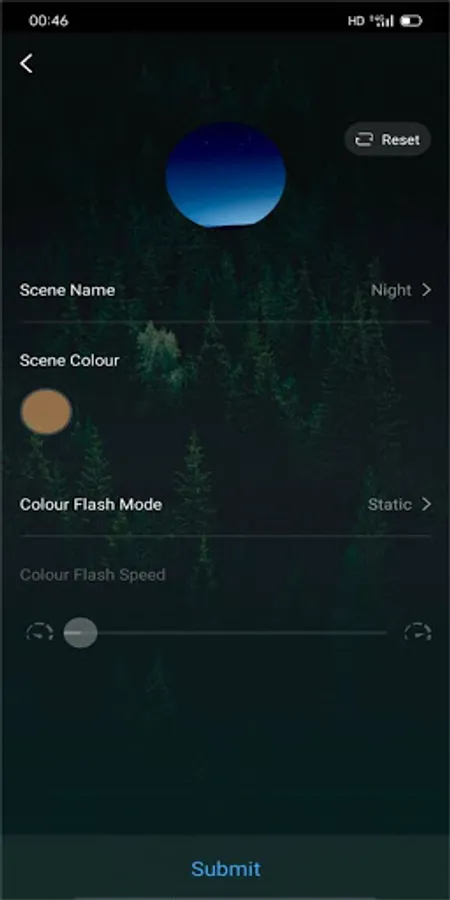Tap the slow speed gauge icon

40,633
